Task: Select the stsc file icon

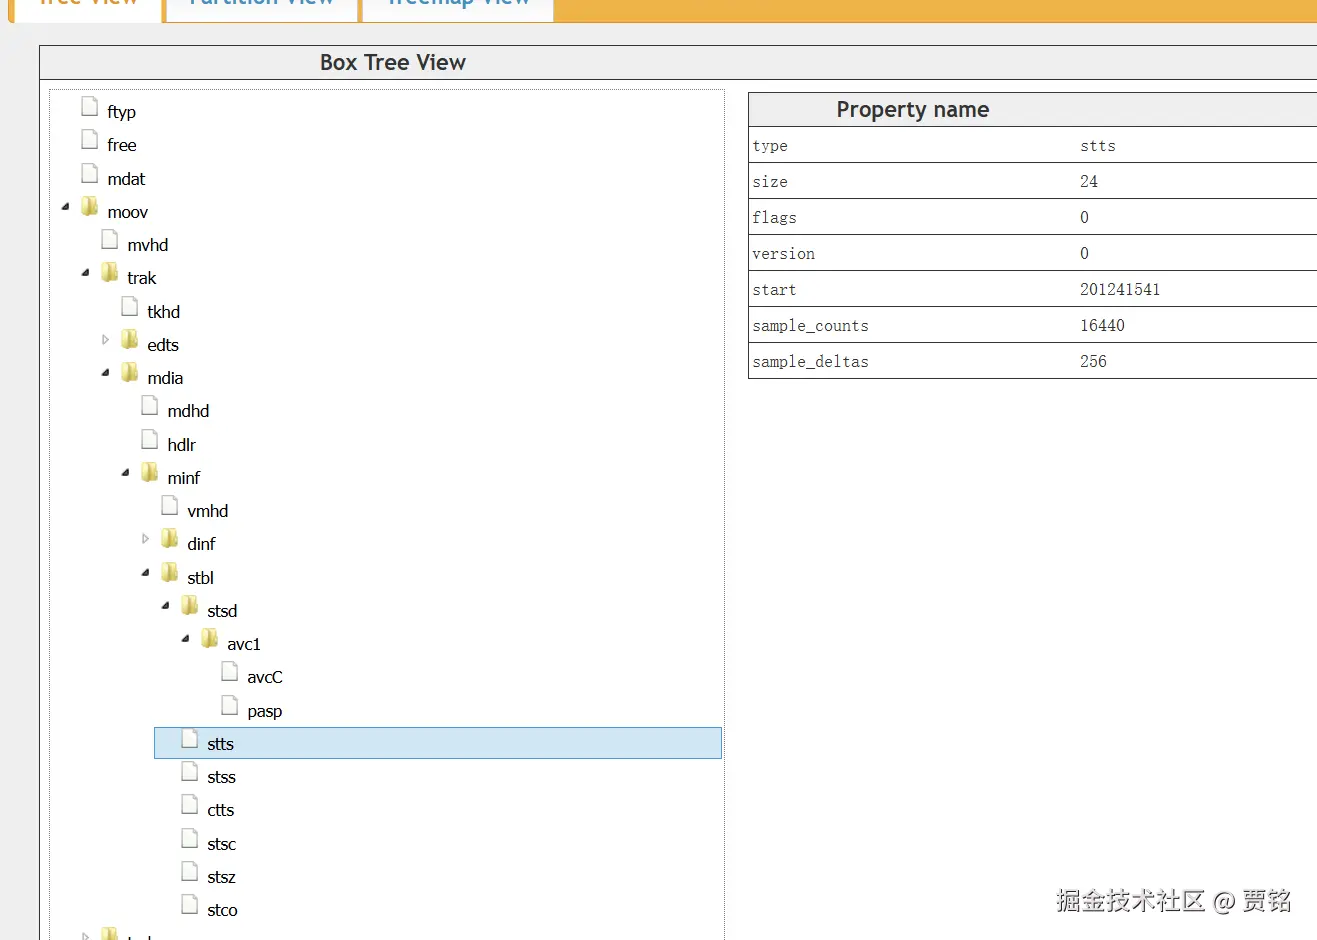Action: [190, 839]
